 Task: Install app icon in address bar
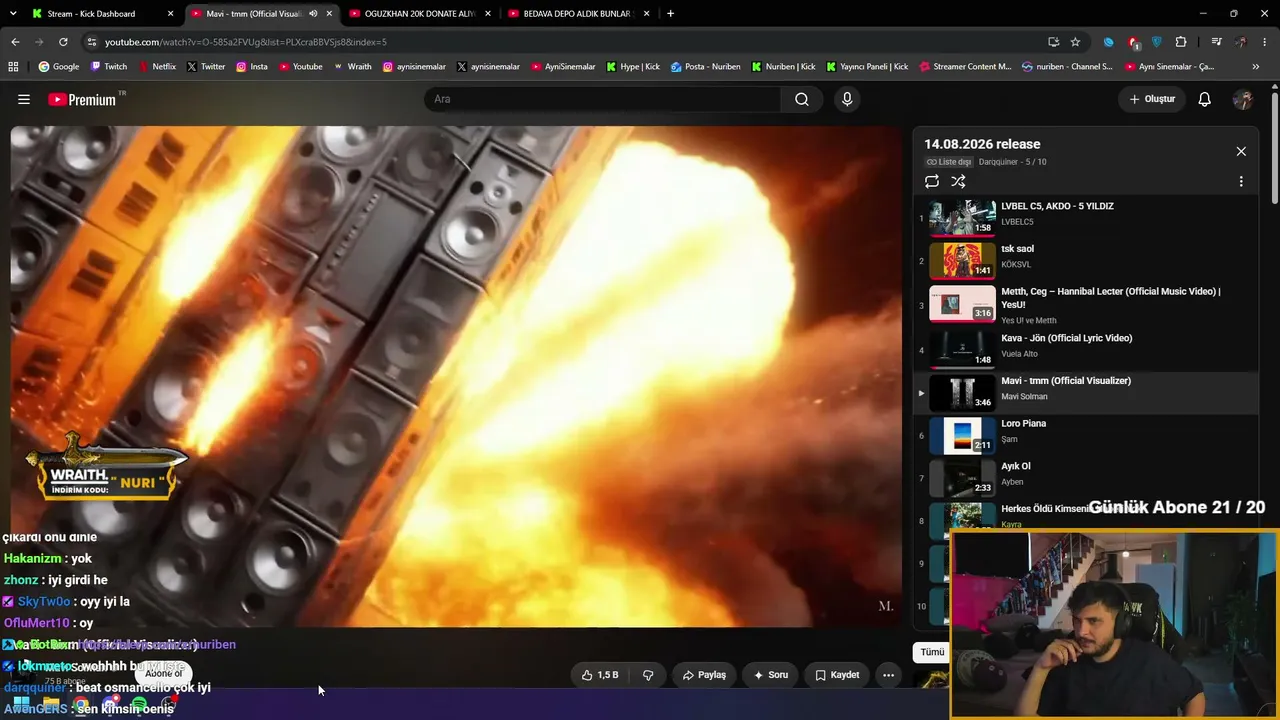(x=1053, y=42)
